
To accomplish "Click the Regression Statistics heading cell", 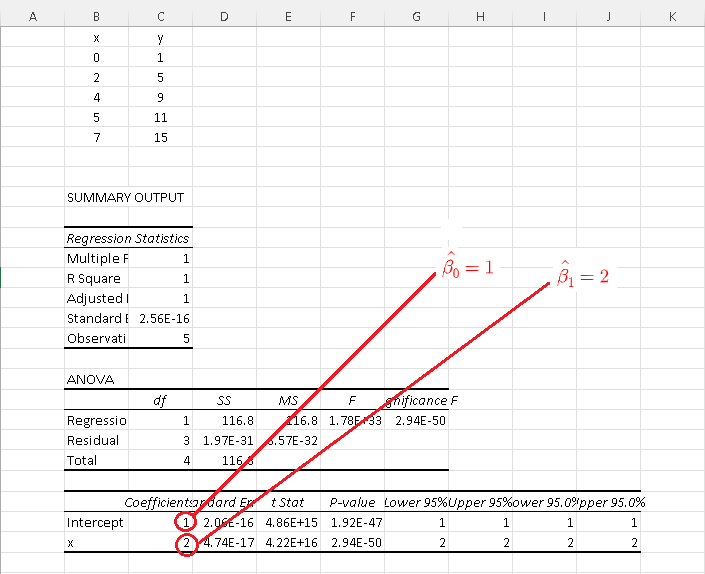I will pos(127,238).
